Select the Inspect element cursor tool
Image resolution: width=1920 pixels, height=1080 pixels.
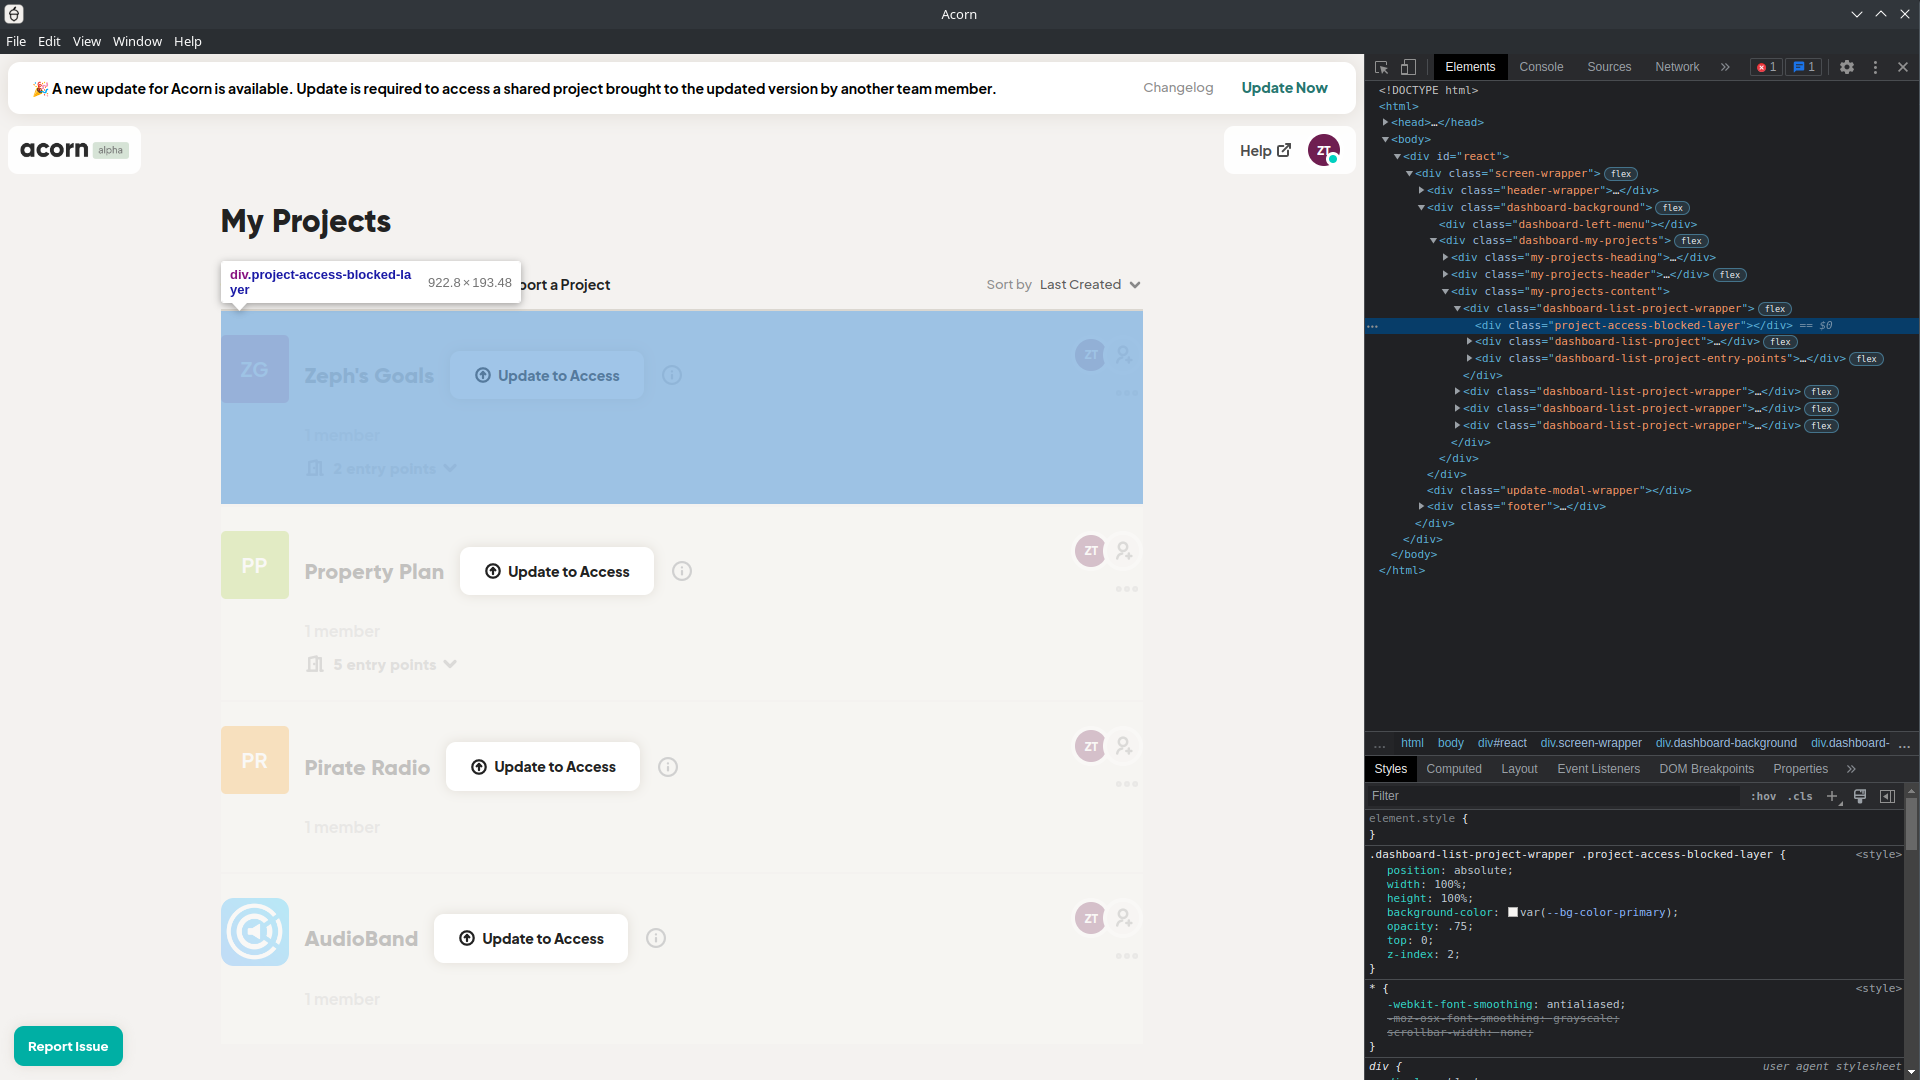(1381, 67)
